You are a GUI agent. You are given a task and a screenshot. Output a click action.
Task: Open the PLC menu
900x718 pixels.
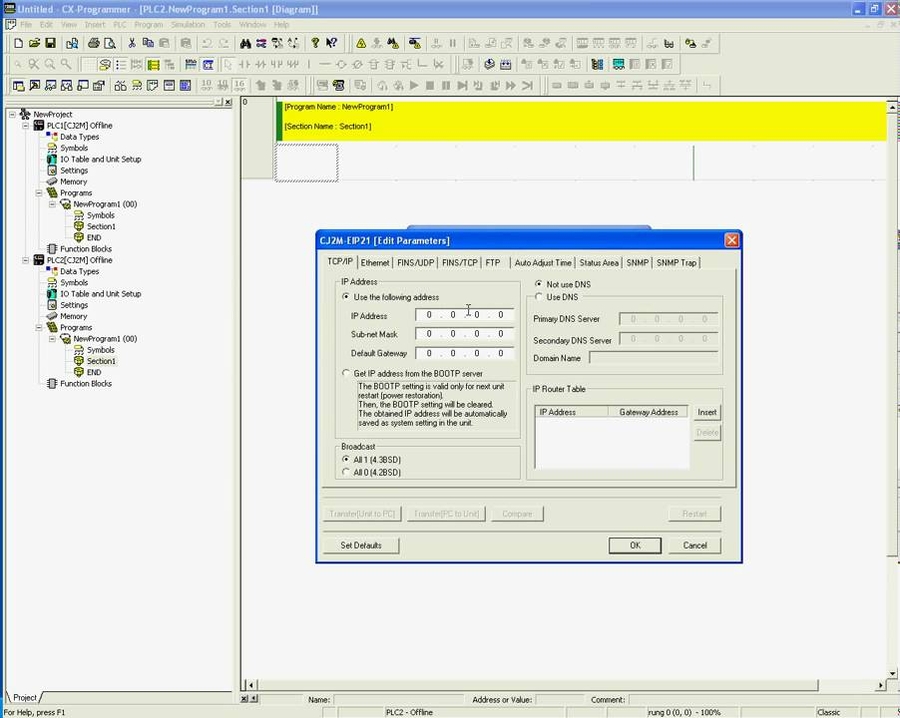(x=119, y=23)
